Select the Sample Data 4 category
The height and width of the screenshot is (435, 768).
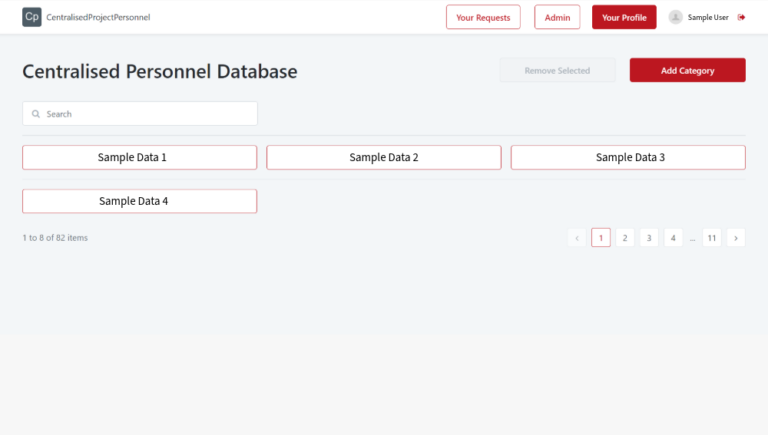pyautogui.click(x=140, y=201)
